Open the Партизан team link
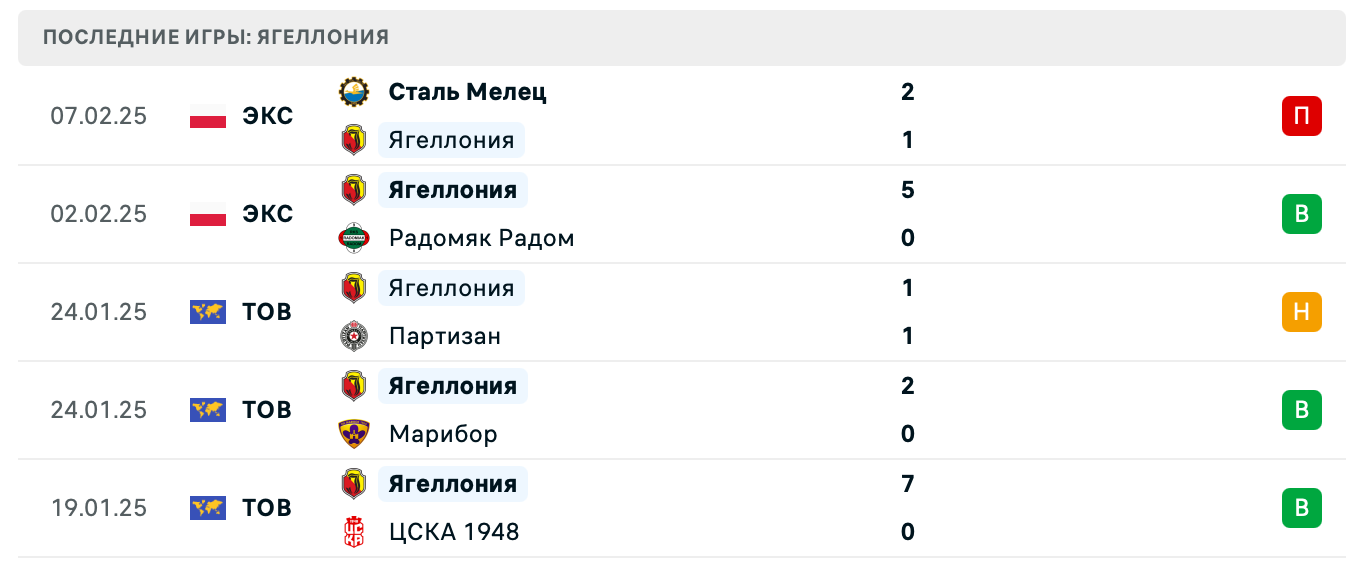 (x=444, y=336)
